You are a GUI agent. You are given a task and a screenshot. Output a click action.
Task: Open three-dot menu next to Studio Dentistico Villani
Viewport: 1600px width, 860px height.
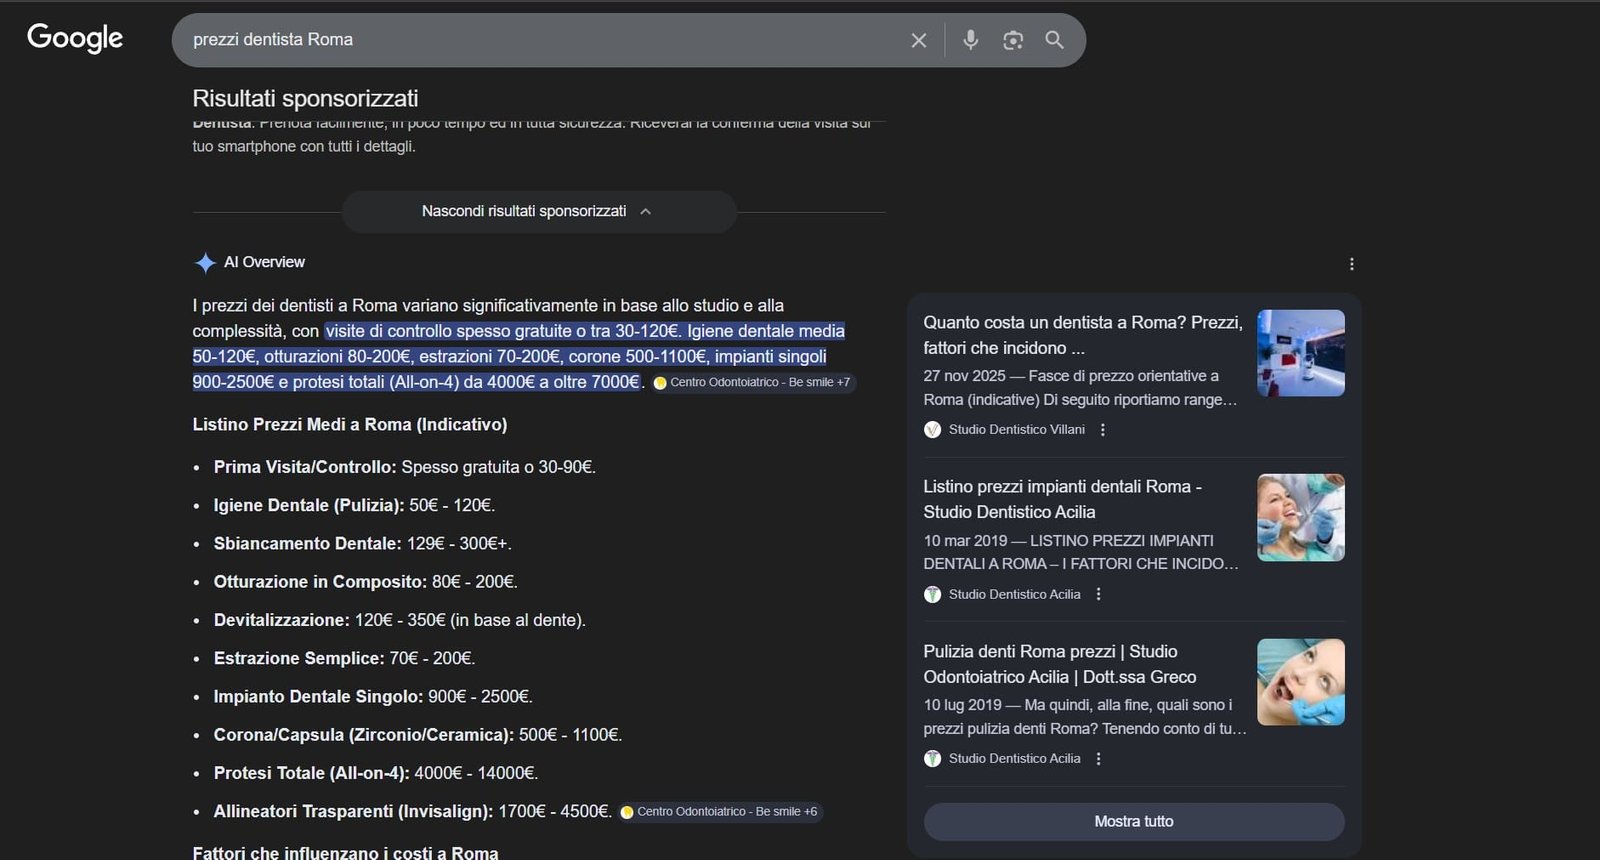point(1103,430)
